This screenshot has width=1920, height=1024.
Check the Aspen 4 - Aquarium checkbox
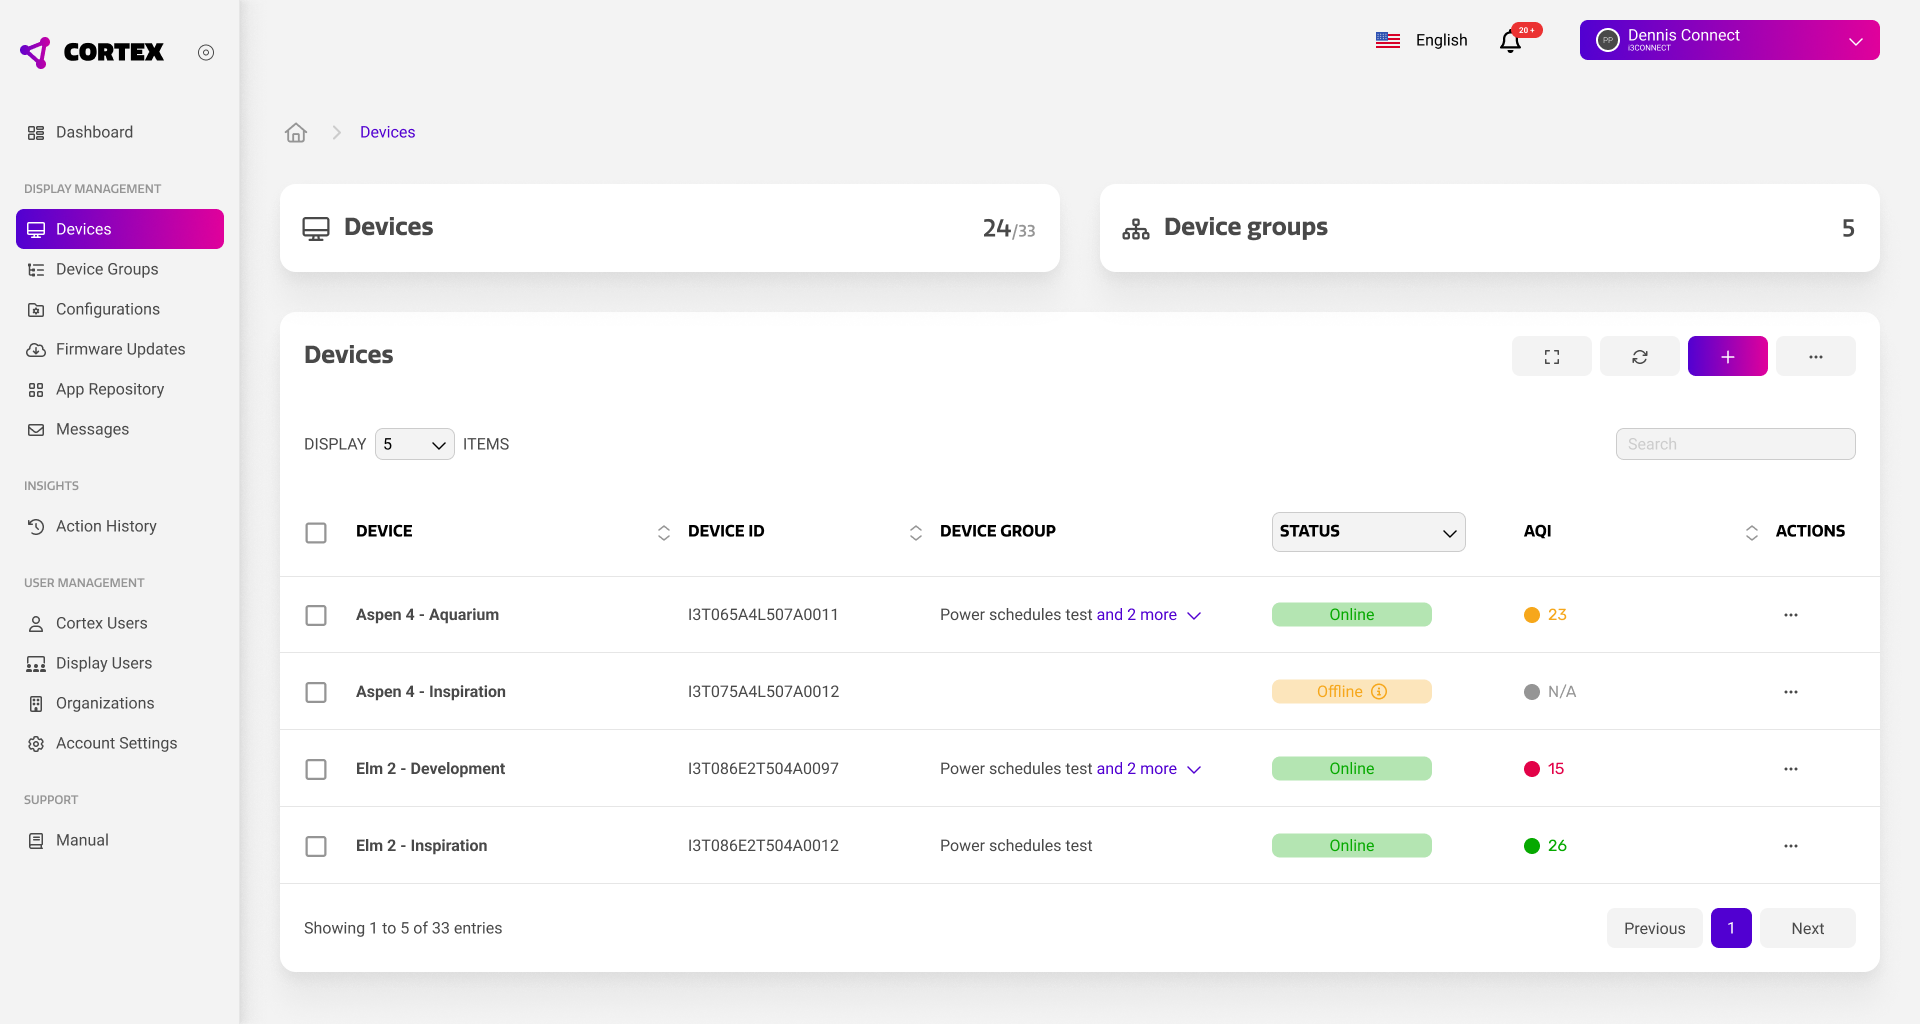316,616
